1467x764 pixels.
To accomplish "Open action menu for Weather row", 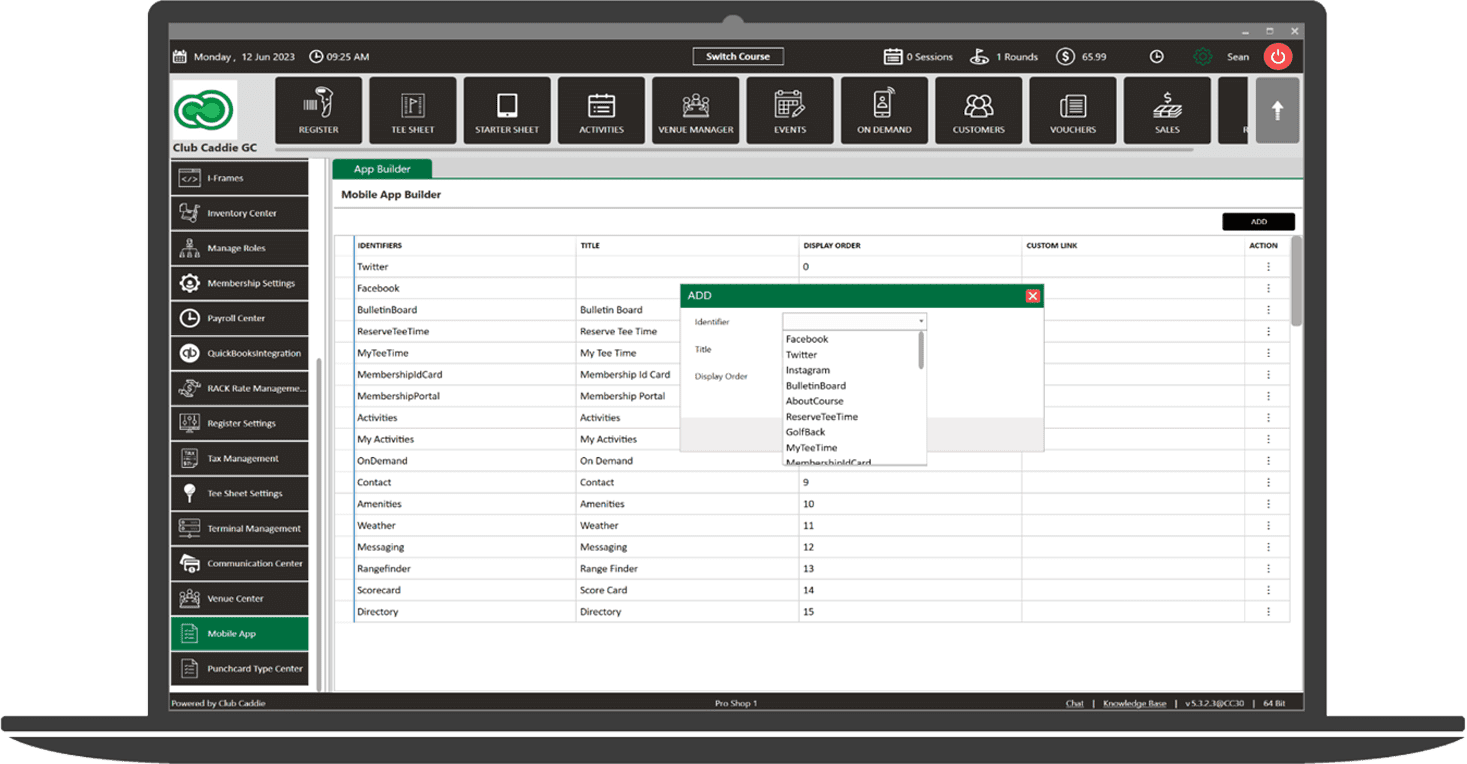I will tap(1268, 525).
